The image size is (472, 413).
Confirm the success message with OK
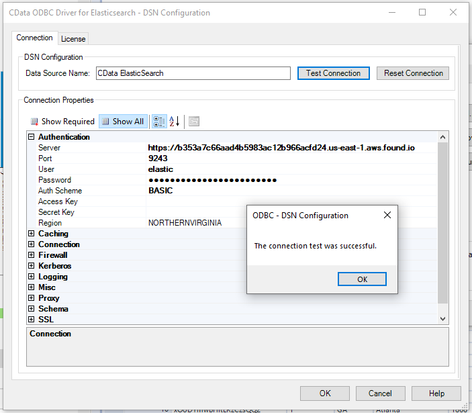362,279
